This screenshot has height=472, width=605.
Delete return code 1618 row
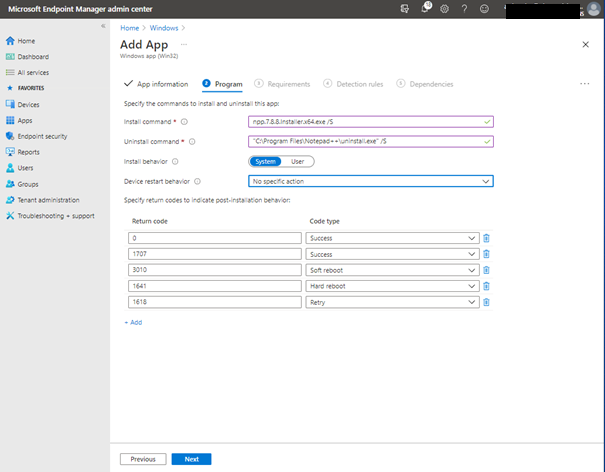coord(486,302)
